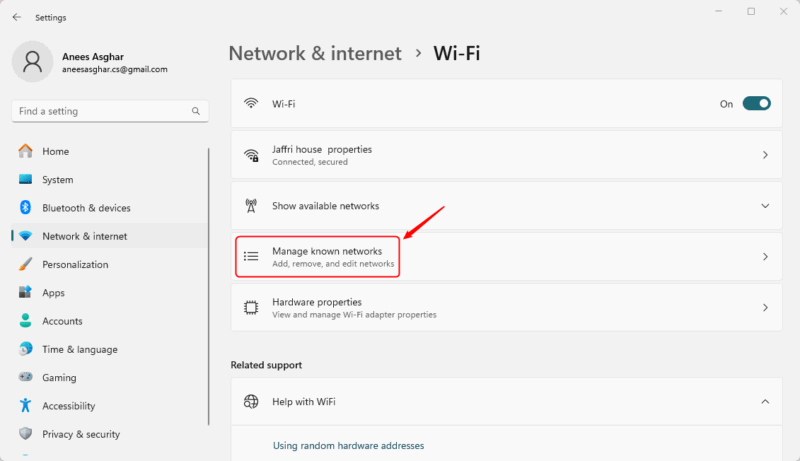The width and height of the screenshot is (800, 461).
Task: Click the search magnifier icon
Action: [197, 111]
